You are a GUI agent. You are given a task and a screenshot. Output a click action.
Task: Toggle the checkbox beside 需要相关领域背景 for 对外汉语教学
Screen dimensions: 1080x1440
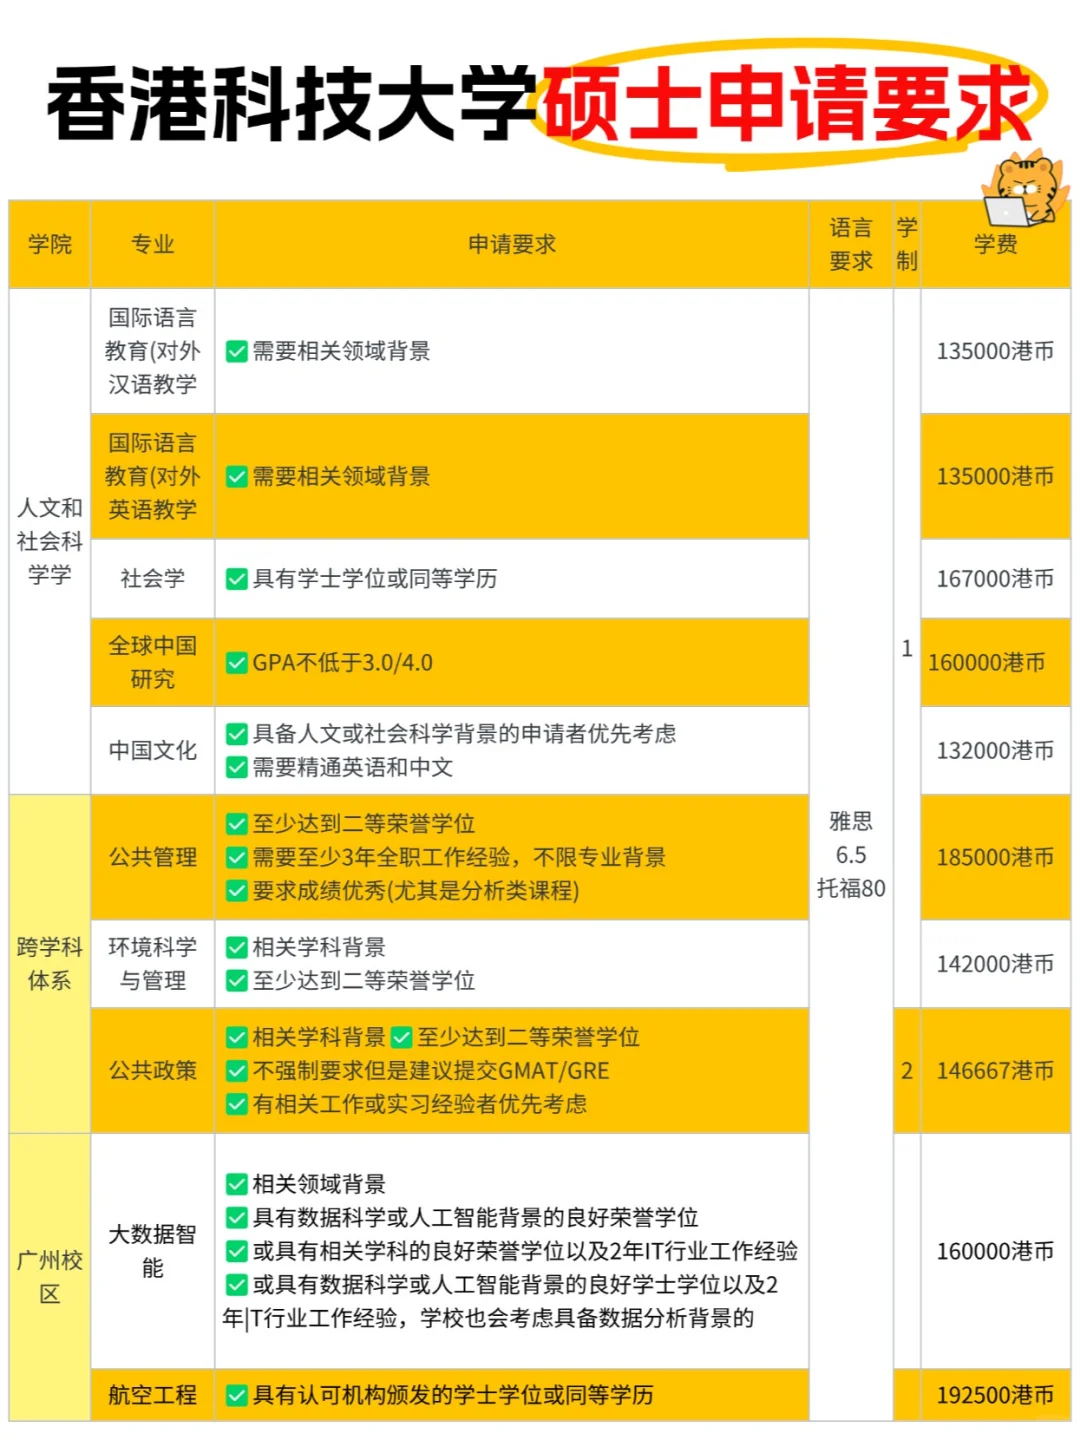236,352
